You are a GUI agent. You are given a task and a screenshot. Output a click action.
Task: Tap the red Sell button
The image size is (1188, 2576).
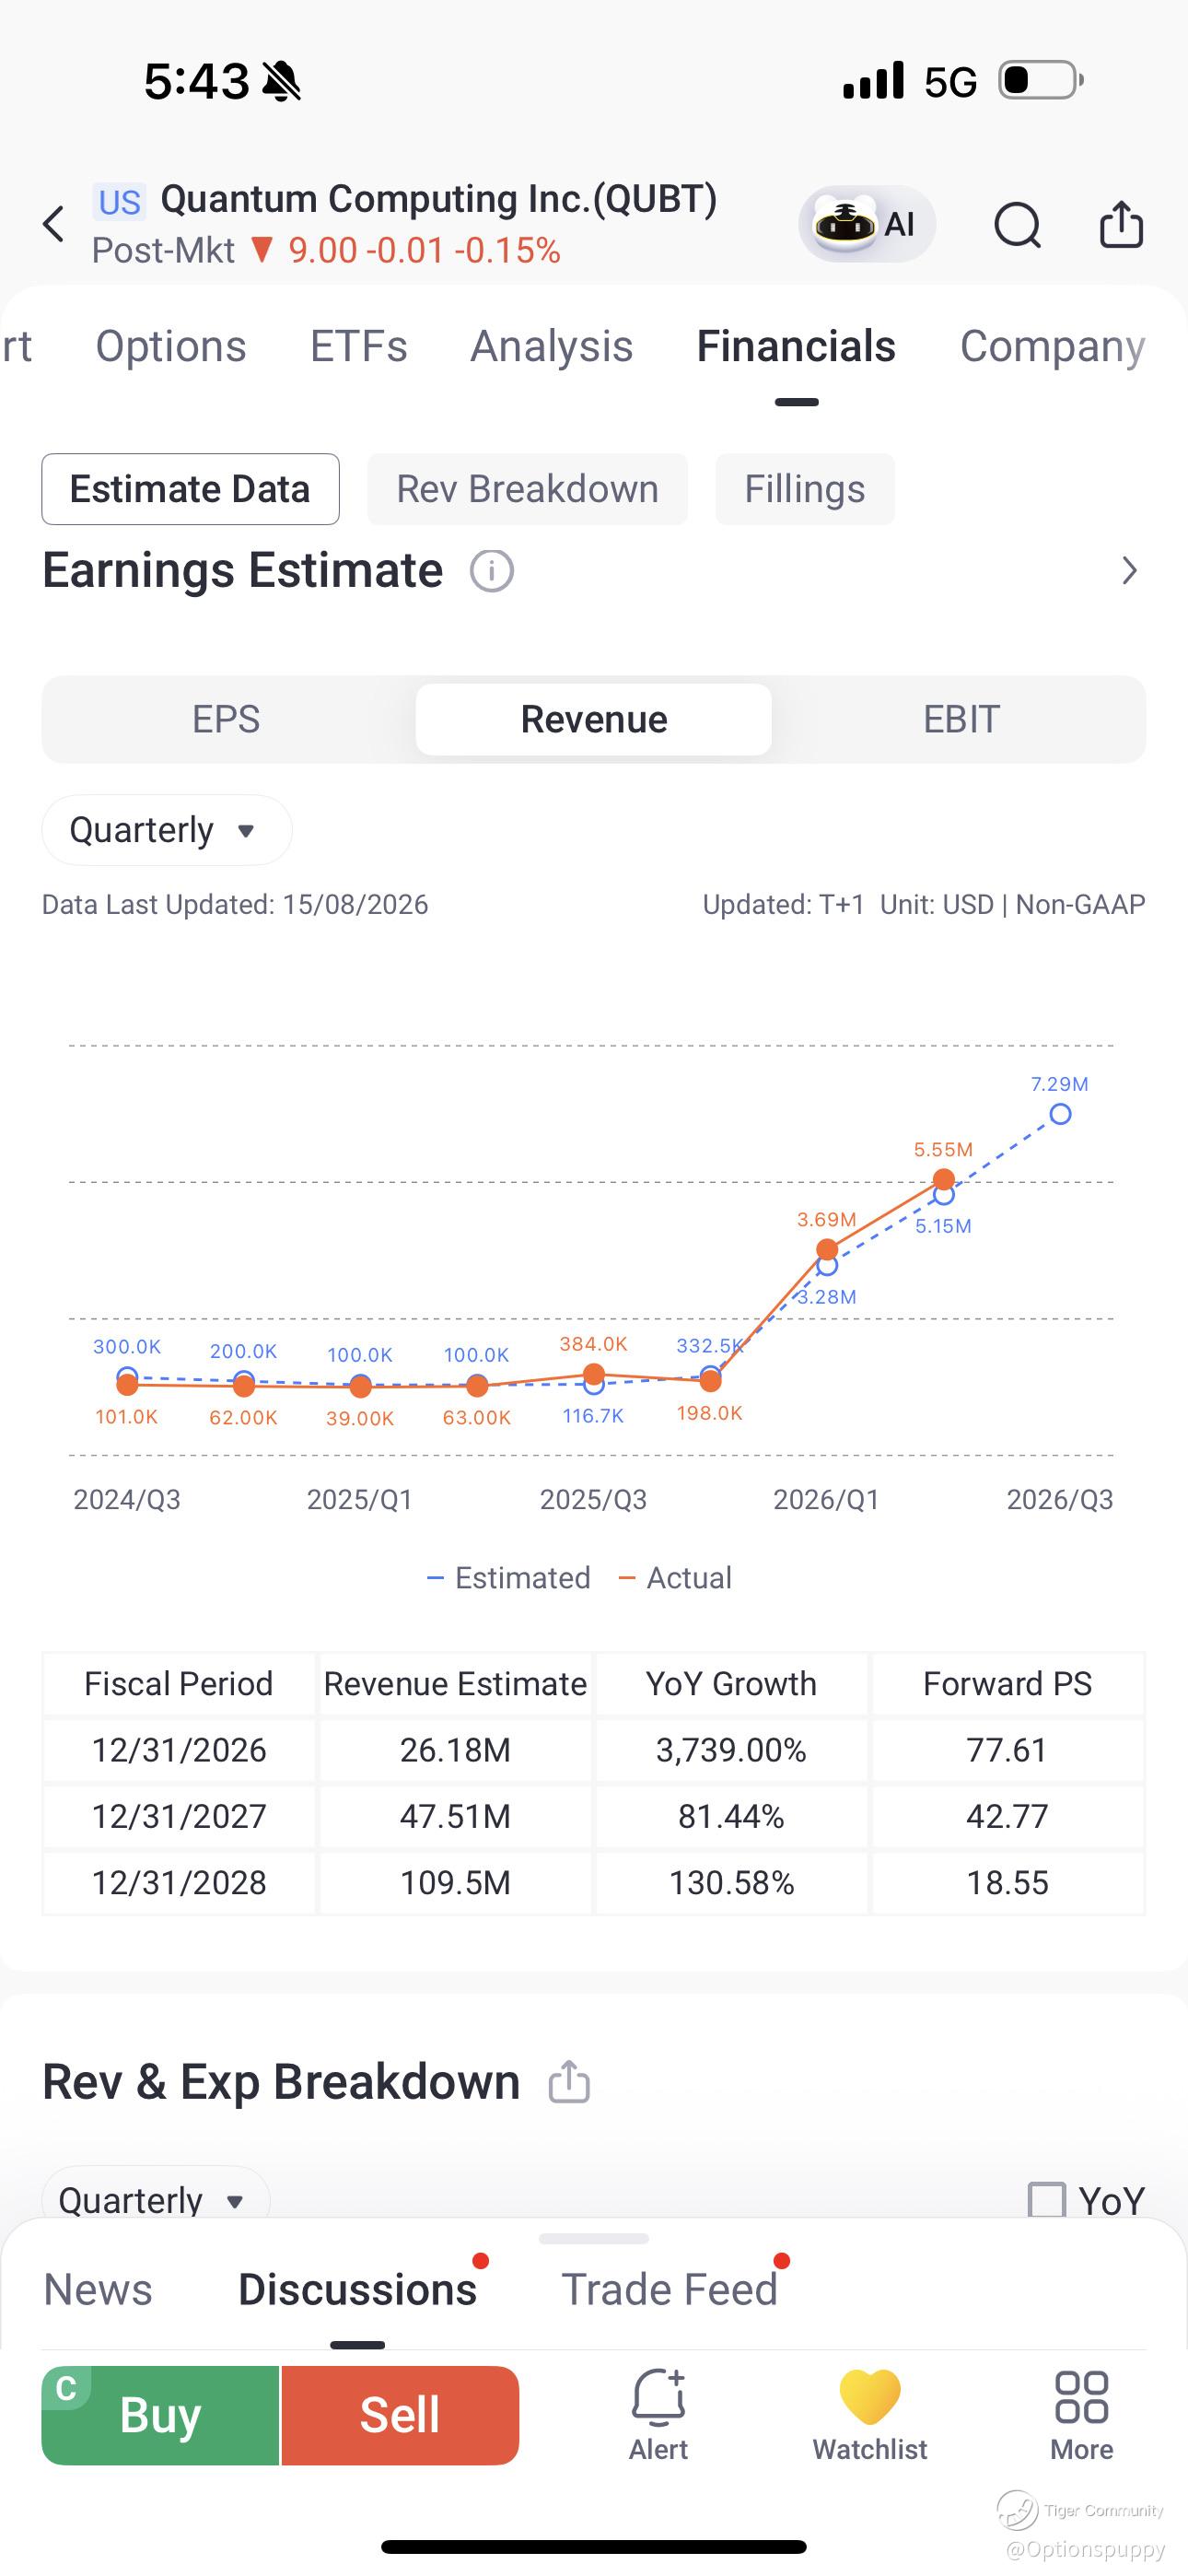(x=400, y=2415)
